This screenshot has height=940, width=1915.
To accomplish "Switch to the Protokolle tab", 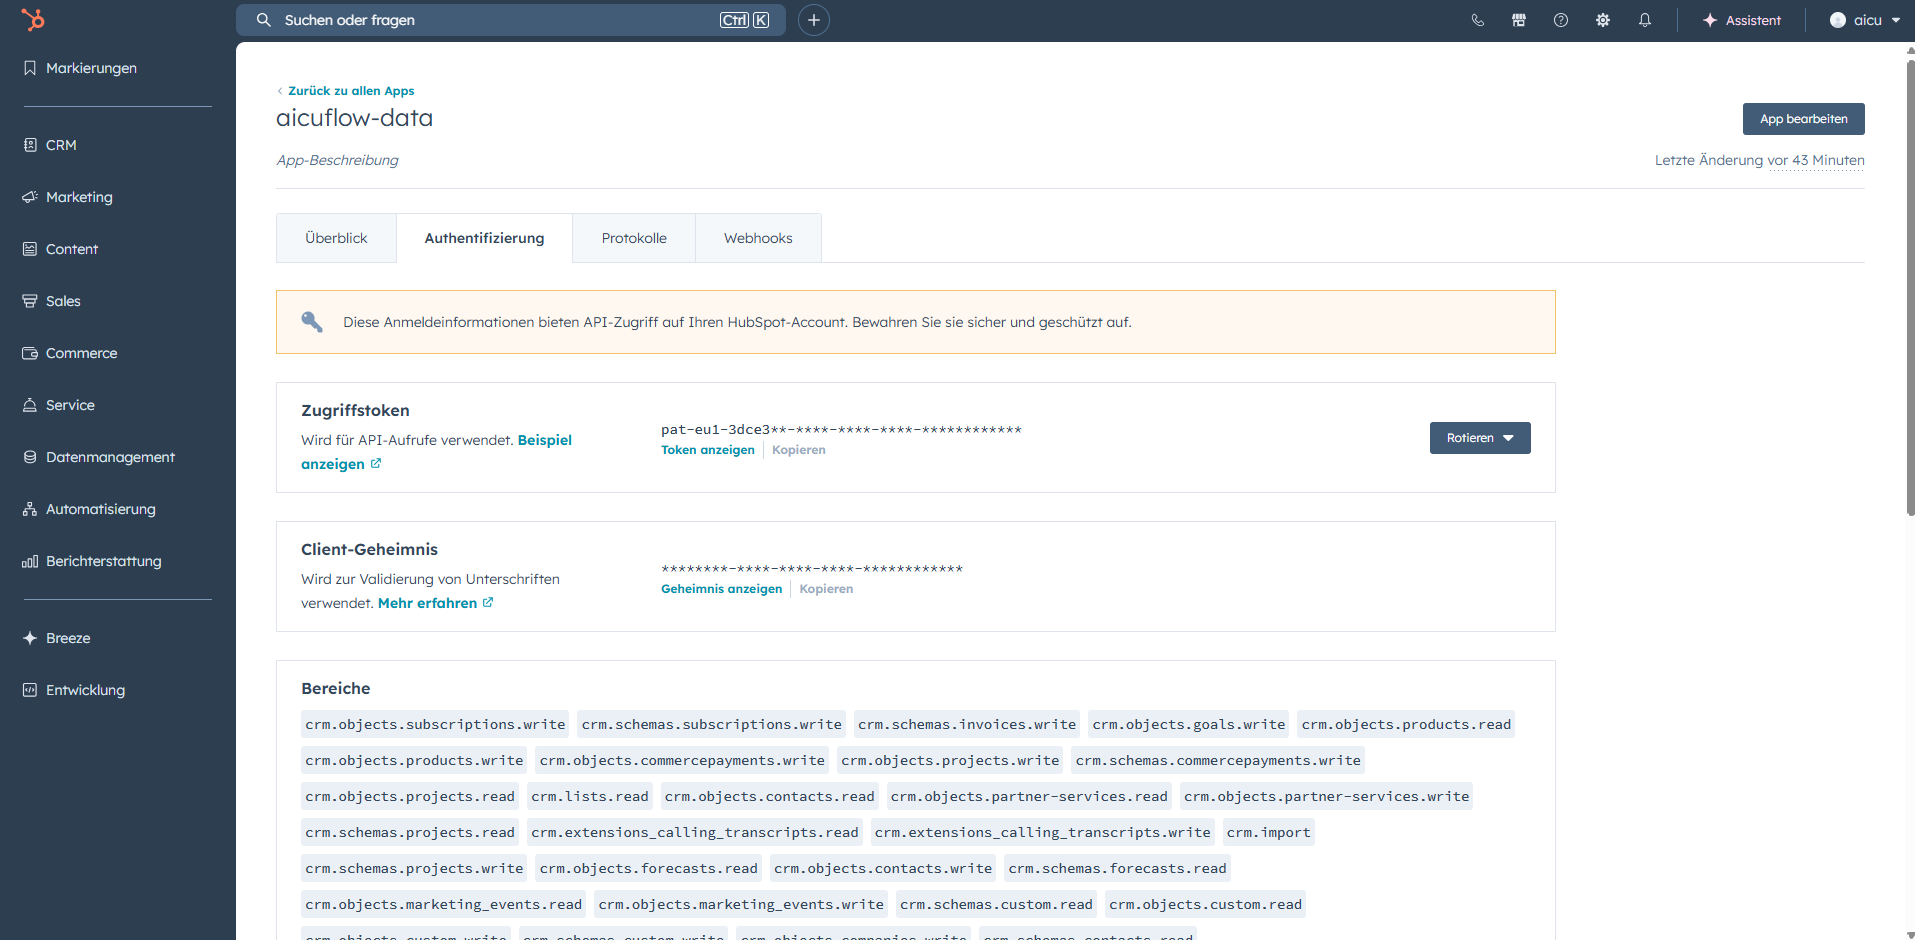I will (634, 238).
